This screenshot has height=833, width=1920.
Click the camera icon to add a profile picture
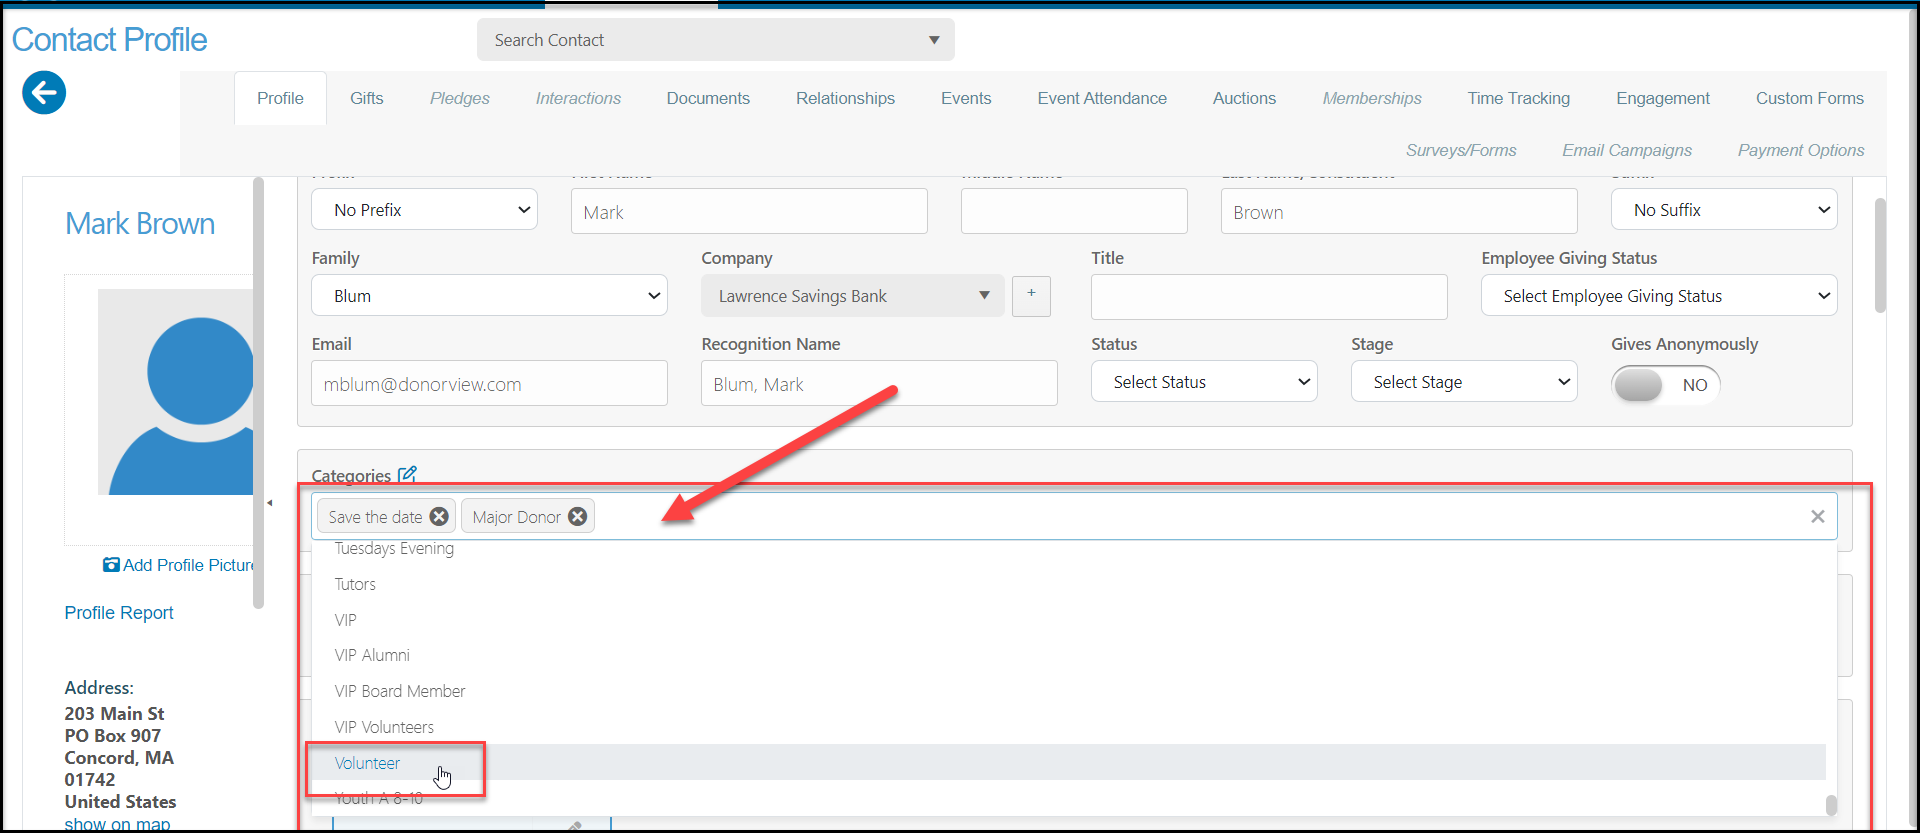pos(111,565)
